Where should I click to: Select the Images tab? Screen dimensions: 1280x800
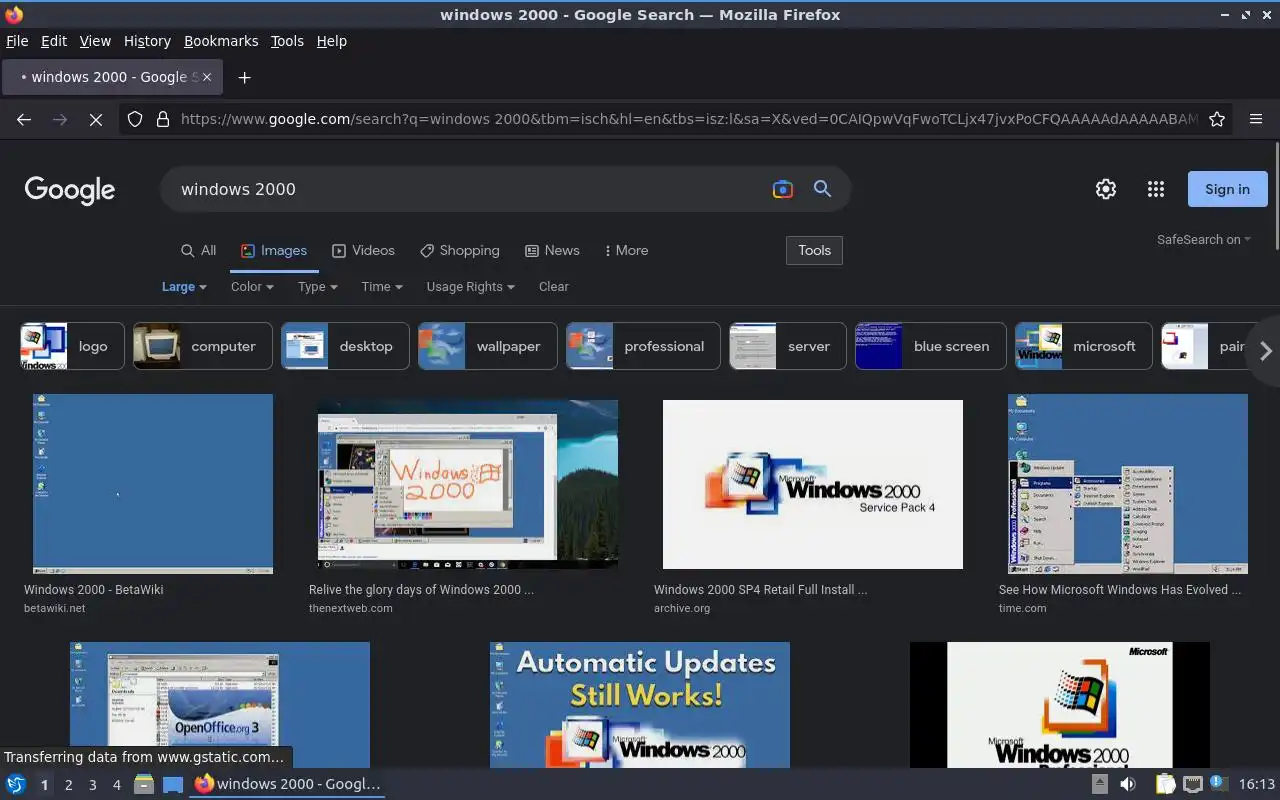pos(274,250)
